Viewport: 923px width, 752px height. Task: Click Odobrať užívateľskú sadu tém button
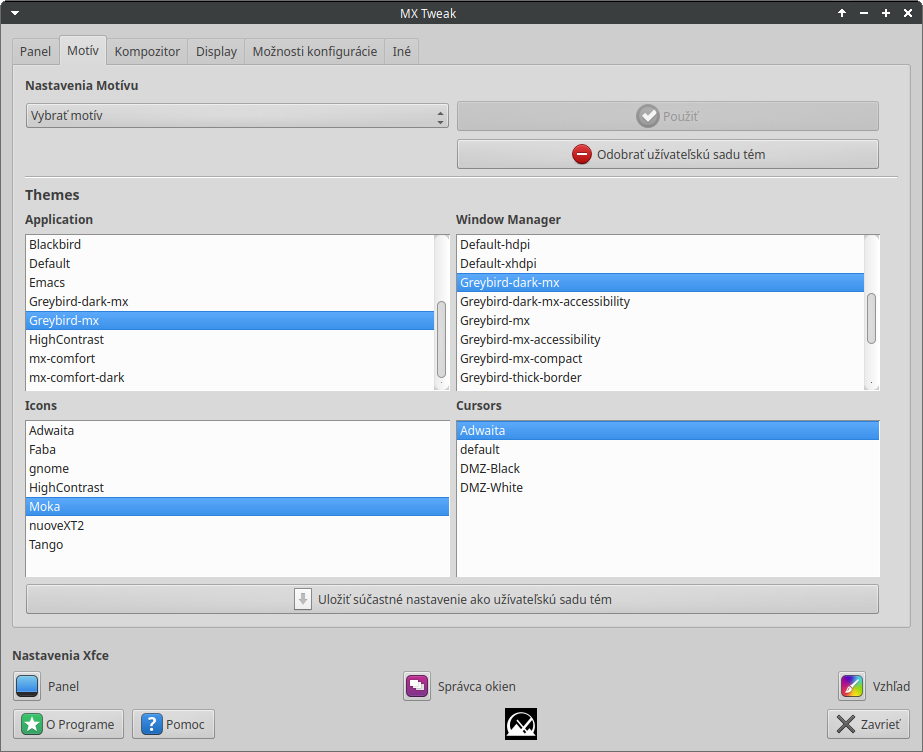click(668, 154)
